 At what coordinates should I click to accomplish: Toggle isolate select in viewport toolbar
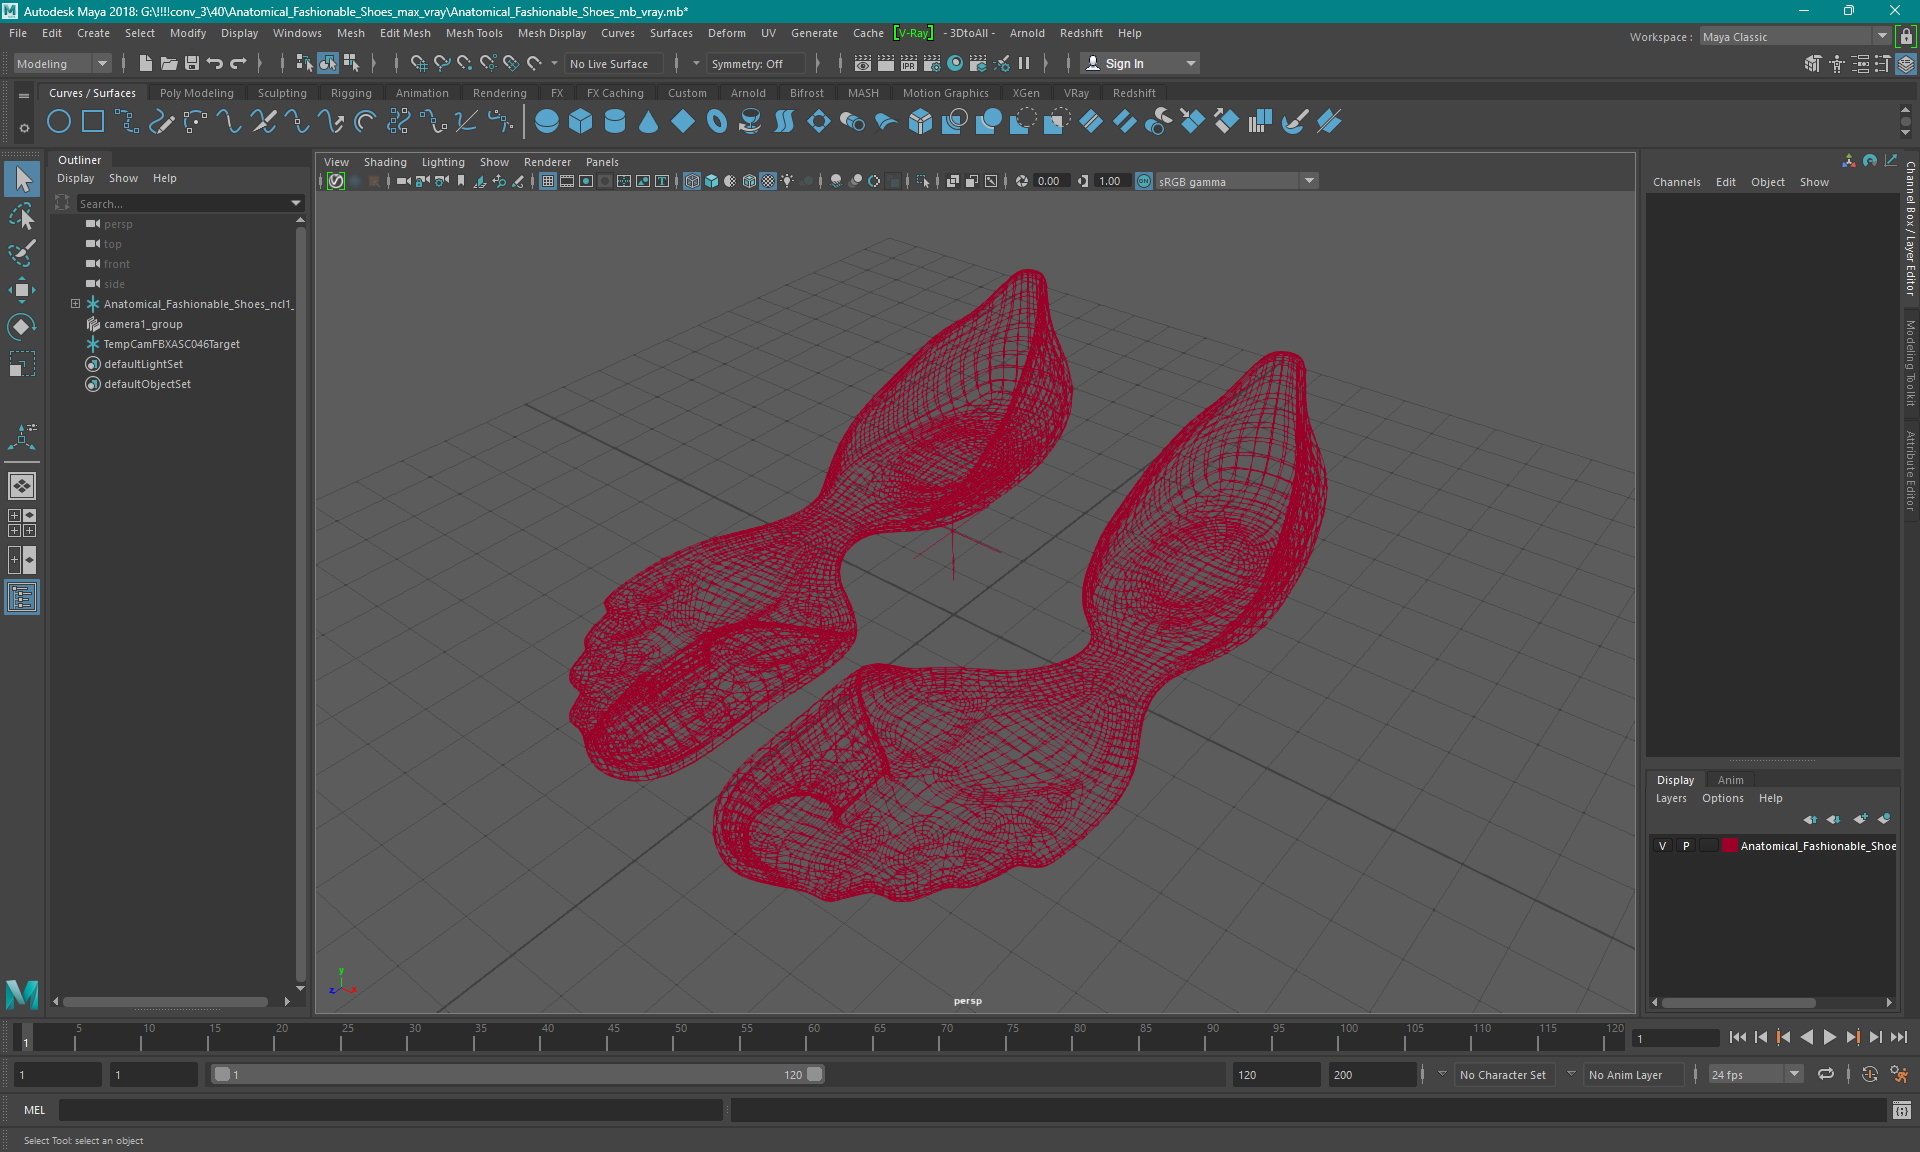pos(923,181)
